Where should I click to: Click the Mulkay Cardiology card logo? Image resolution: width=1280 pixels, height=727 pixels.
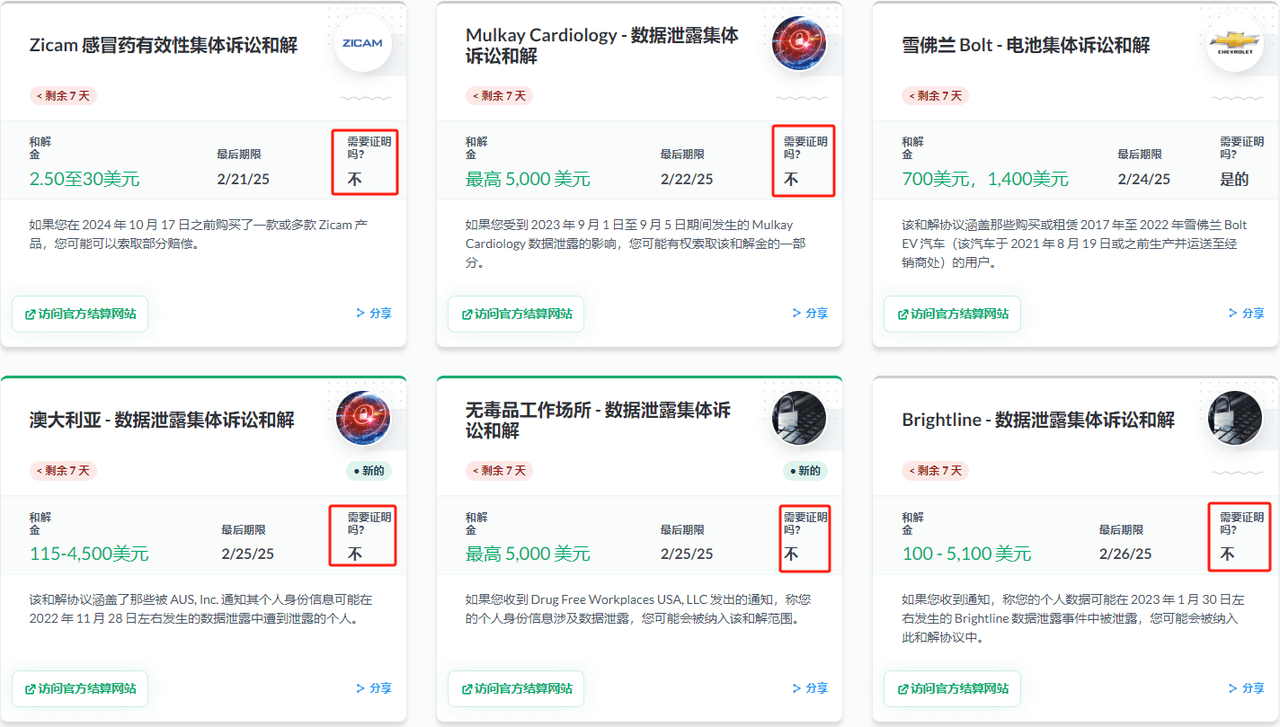(799, 43)
